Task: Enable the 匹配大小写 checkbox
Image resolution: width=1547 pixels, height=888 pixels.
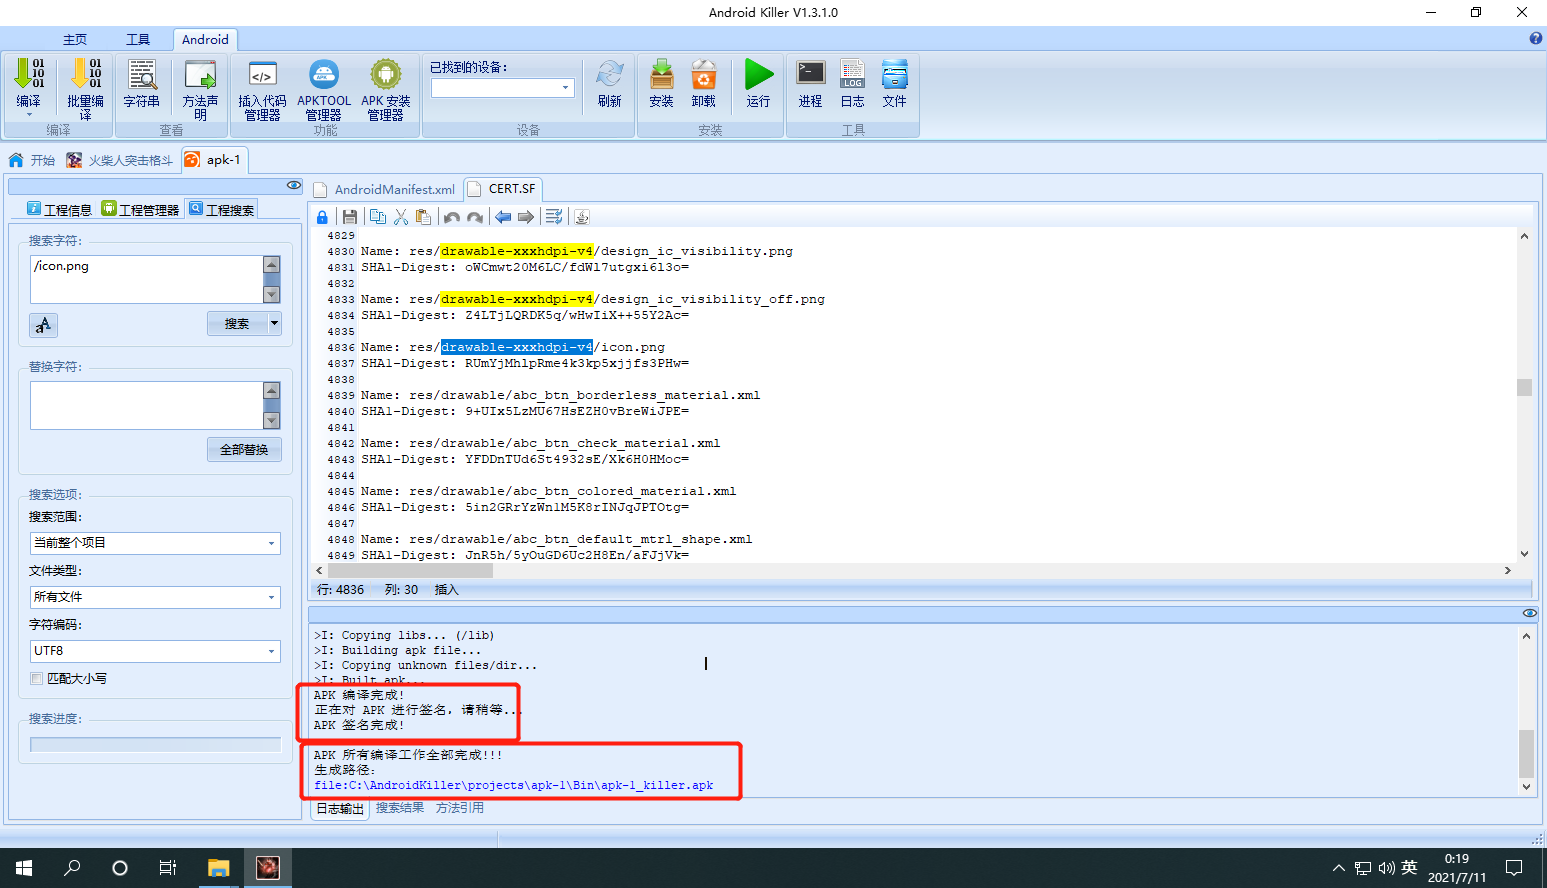Action: (x=37, y=678)
